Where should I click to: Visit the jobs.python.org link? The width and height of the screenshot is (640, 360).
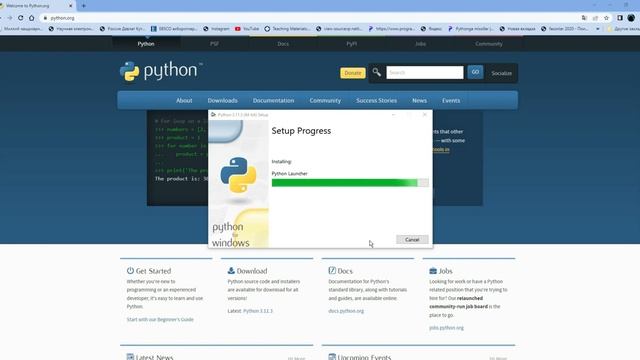[447, 328]
